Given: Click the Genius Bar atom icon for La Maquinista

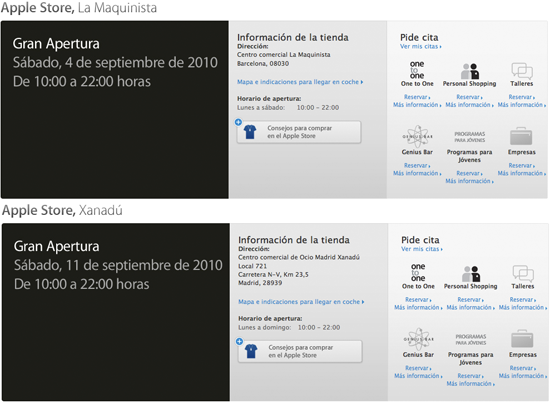Looking at the screenshot, I should (417, 136).
